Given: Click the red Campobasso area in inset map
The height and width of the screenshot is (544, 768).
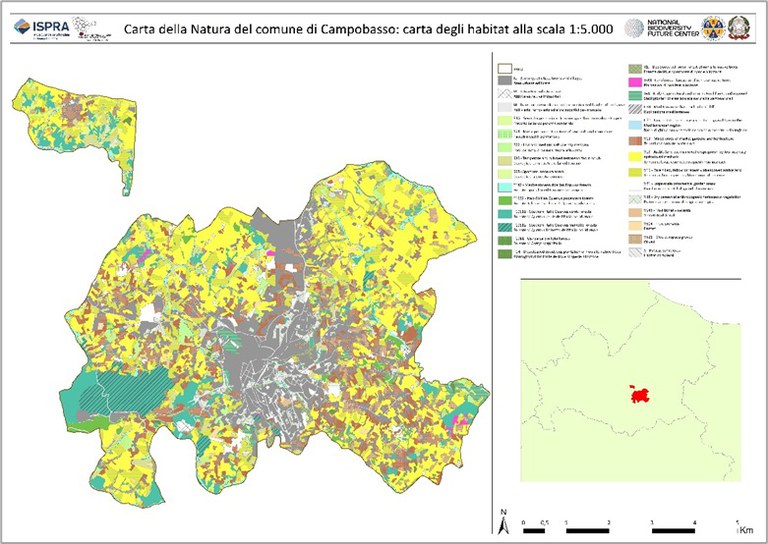Looking at the screenshot, I should [636, 393].
